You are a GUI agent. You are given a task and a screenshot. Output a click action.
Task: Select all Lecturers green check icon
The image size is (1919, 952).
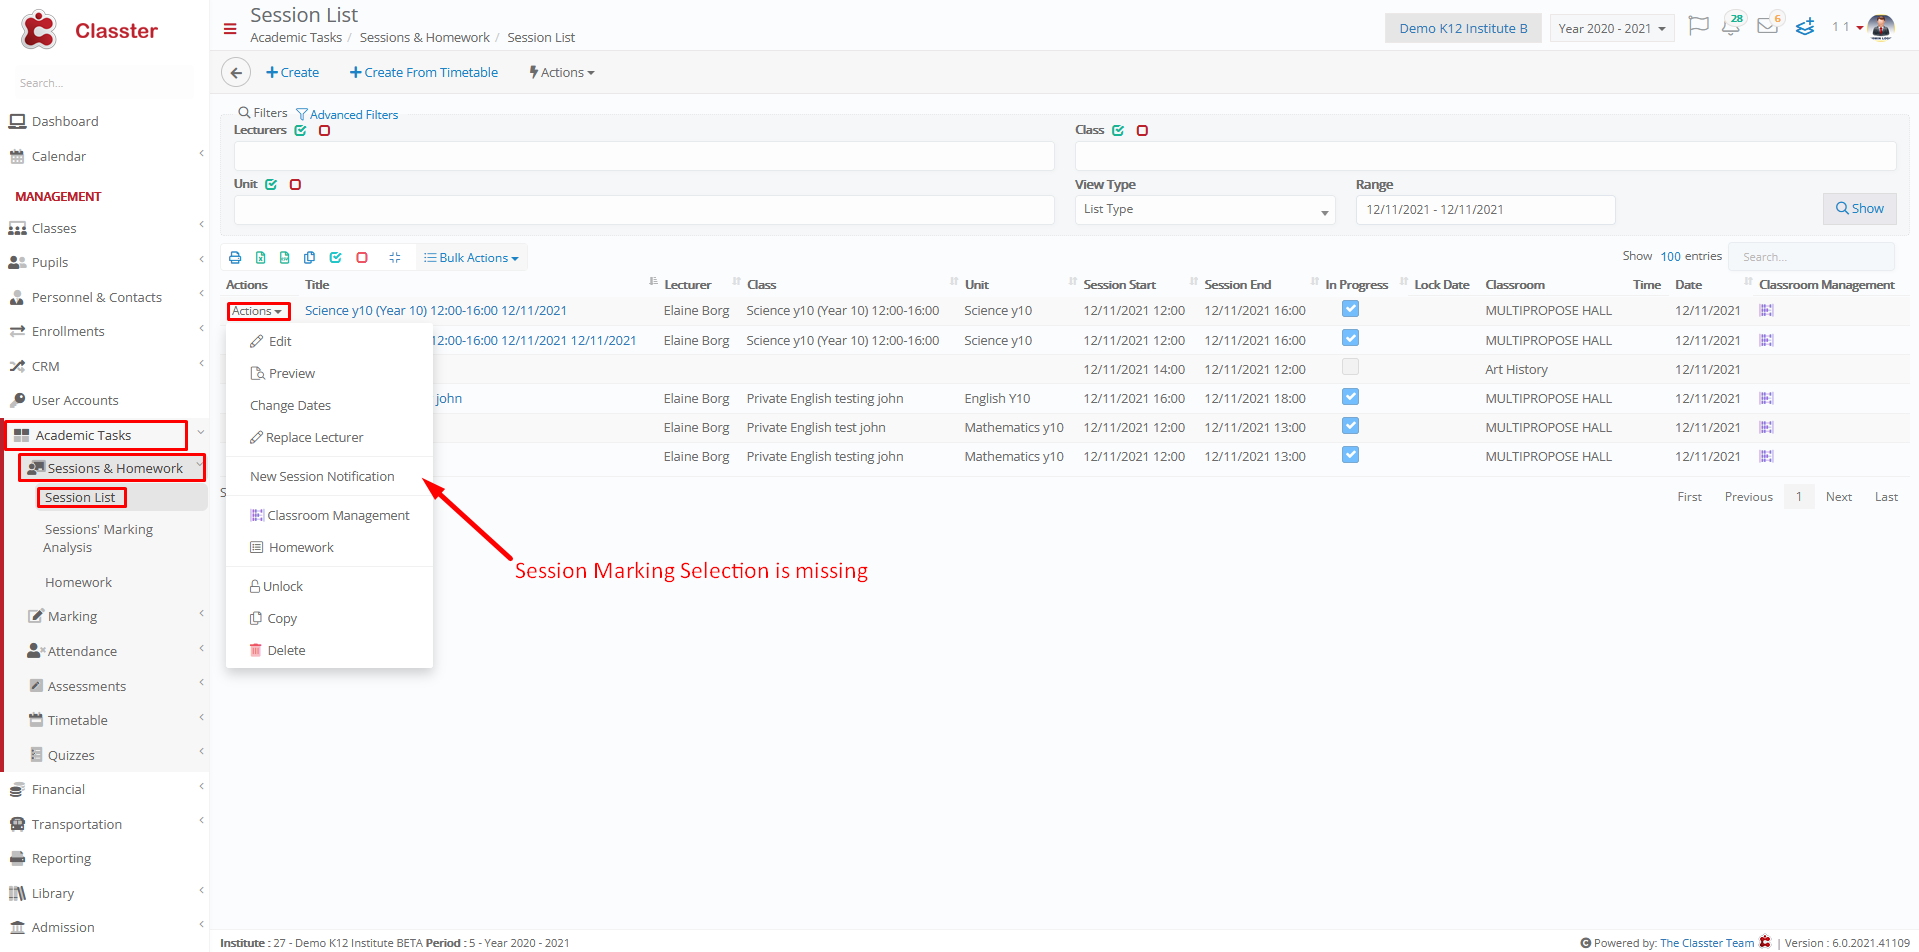[x=300, y=130]
